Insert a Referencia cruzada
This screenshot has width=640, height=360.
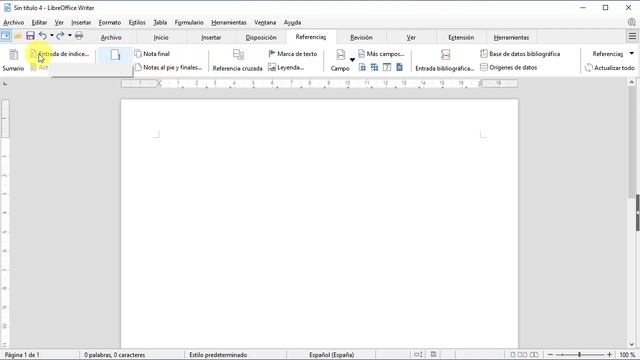click(238, 60)
